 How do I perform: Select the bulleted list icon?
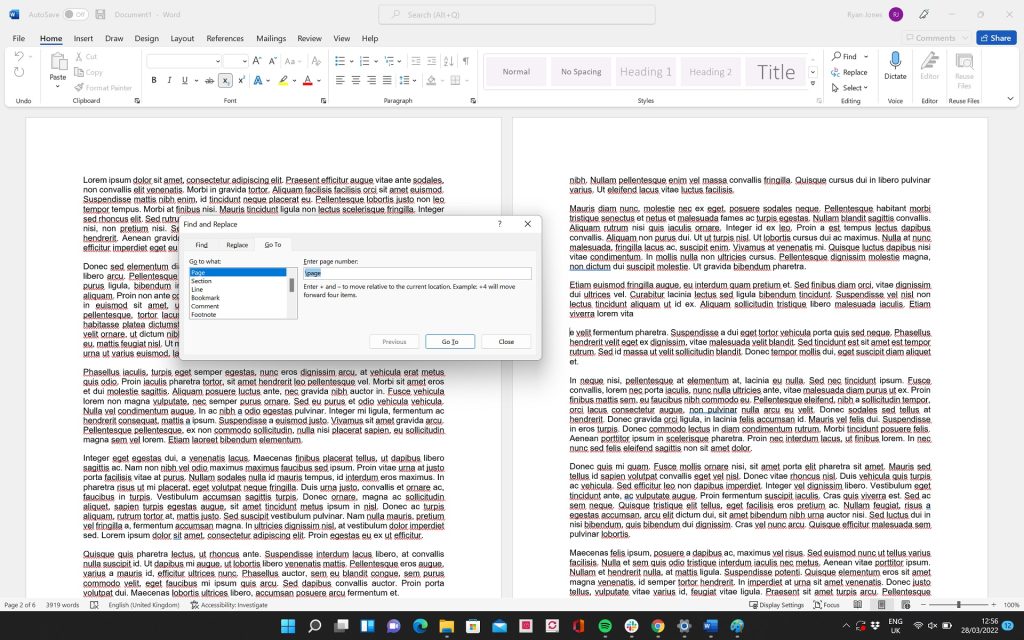tap(340, 61)
